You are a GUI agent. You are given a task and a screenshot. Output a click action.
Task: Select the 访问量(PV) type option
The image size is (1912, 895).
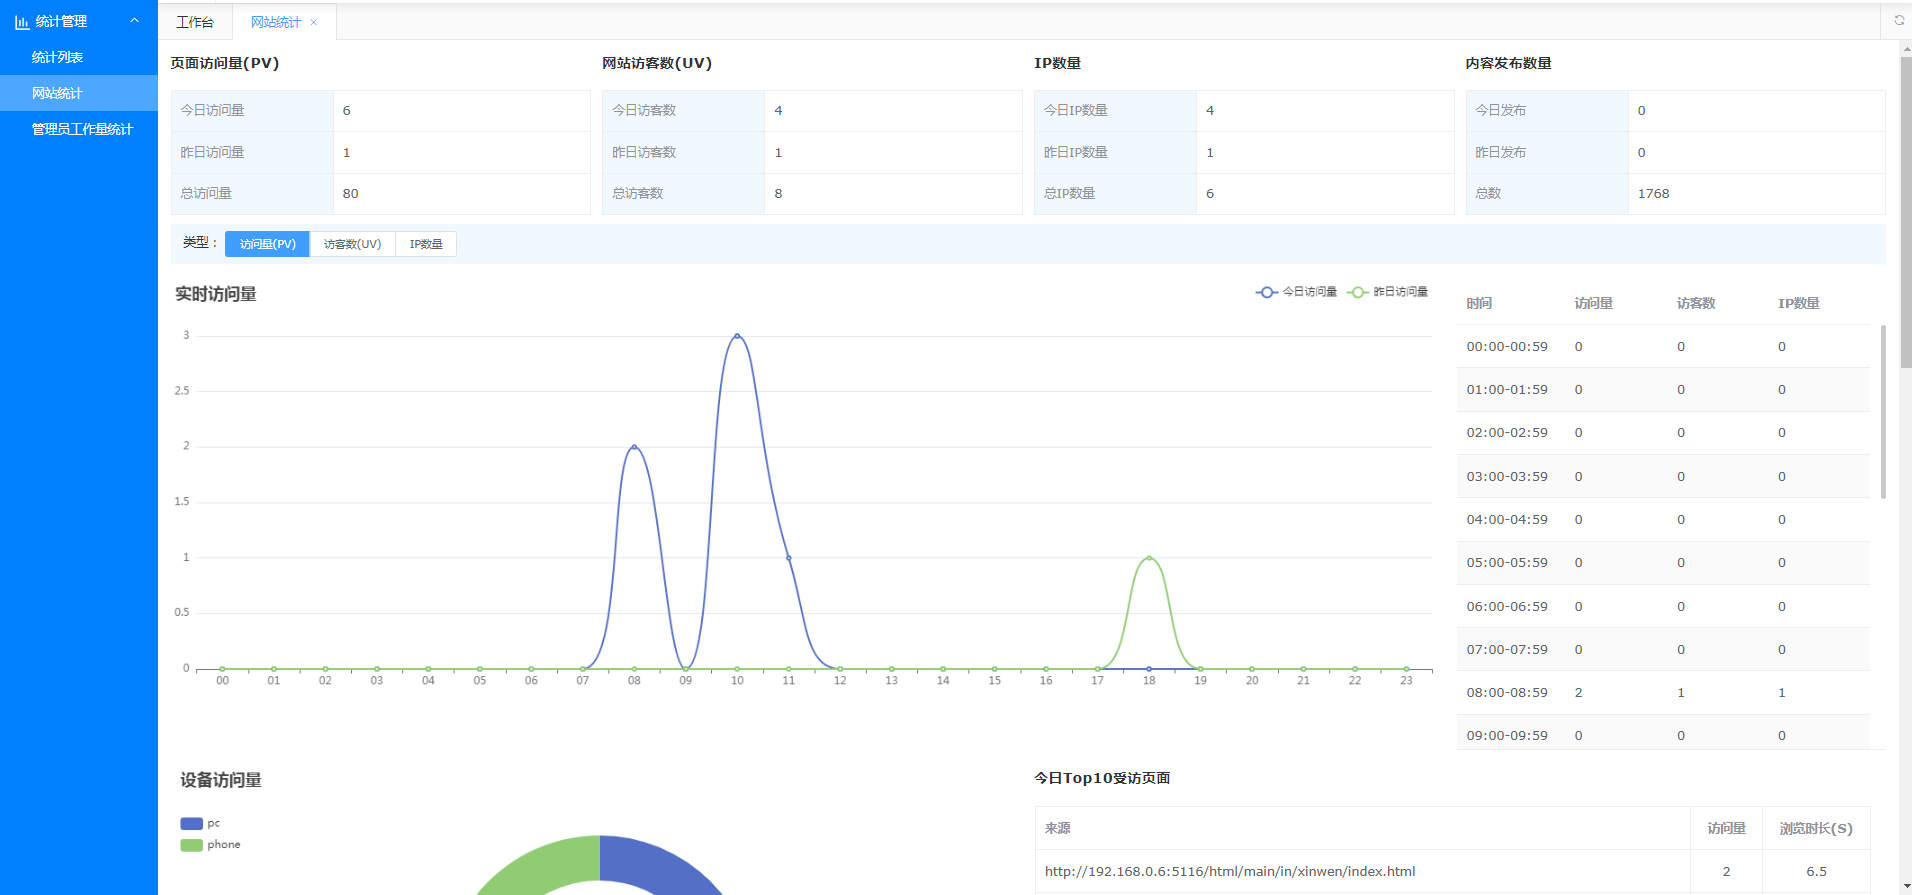[x=267, y=244]
